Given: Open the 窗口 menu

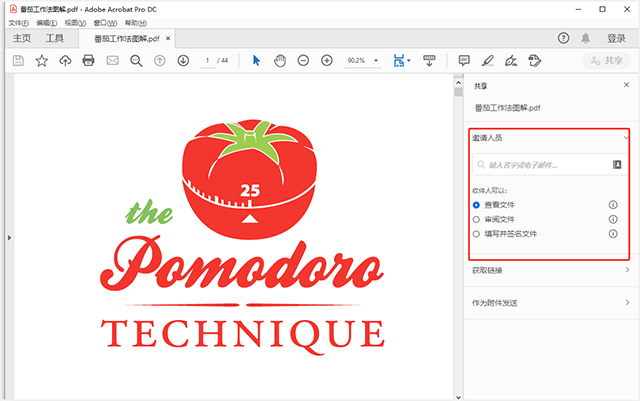Looking at the screenshot, I should 105,23.
